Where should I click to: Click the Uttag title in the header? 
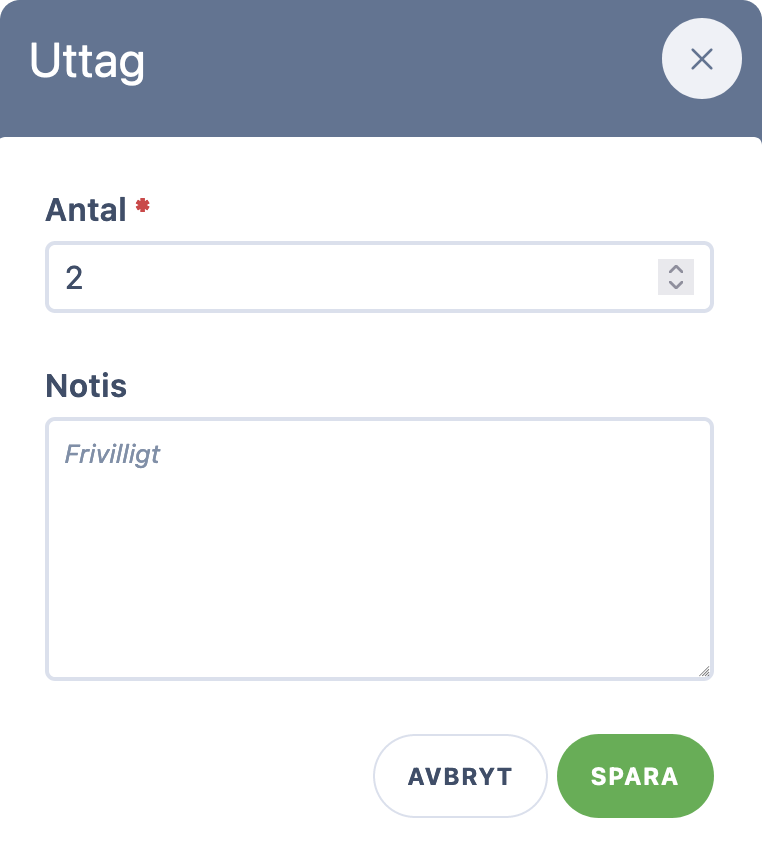pyautogui.click(x=87, y=61)
